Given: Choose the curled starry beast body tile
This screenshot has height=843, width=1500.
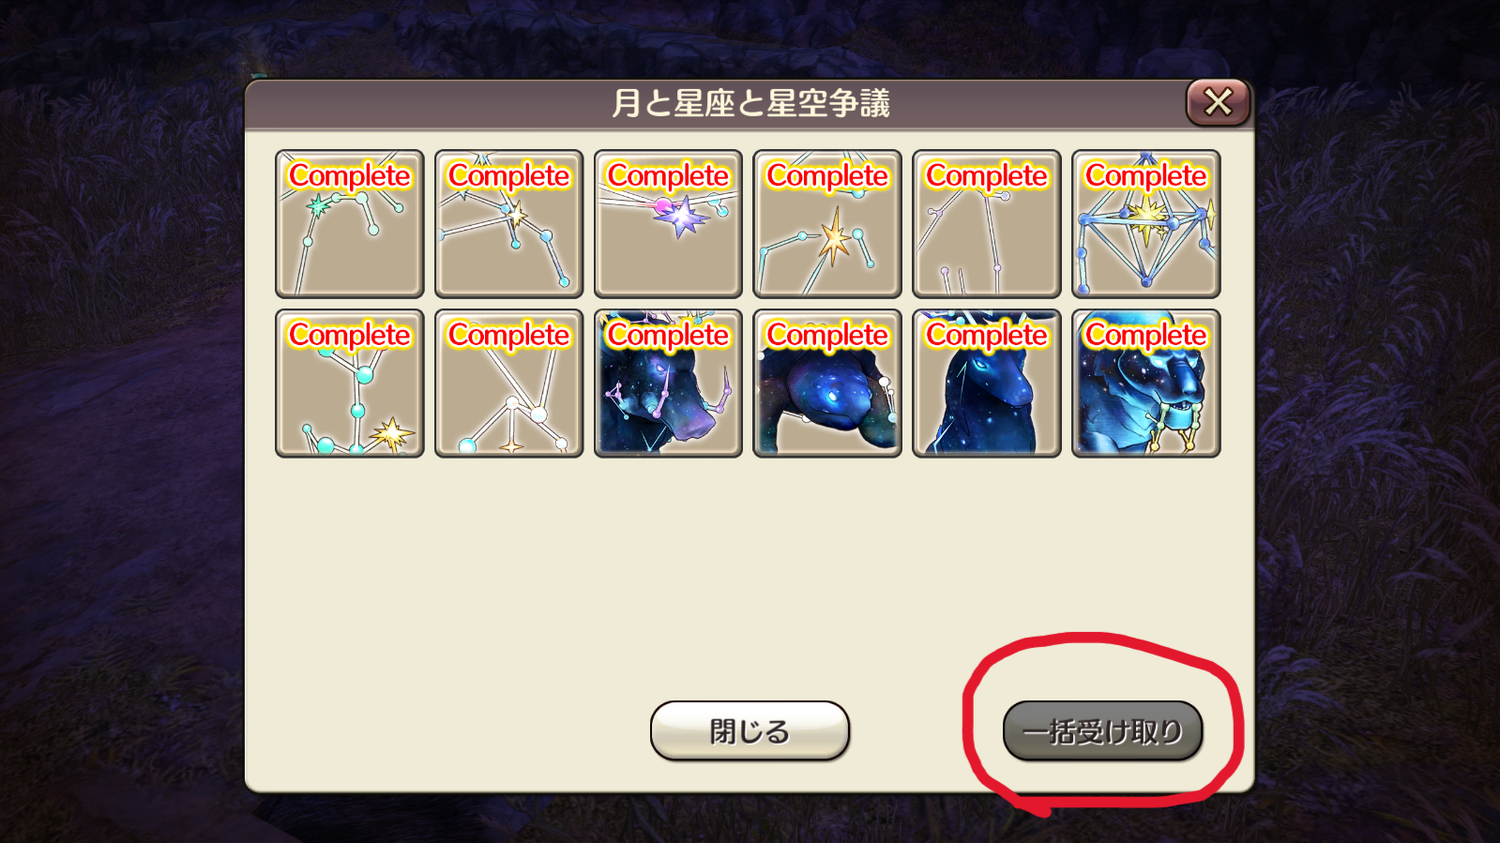Looking at the screenshot, I should point(827,383).
